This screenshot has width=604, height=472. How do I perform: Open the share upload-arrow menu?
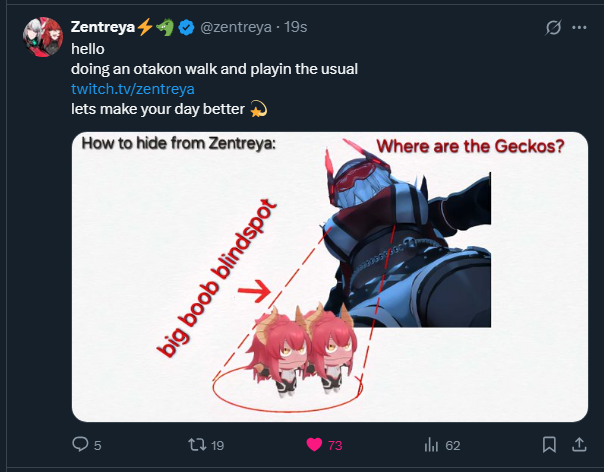tap(578, 444)
